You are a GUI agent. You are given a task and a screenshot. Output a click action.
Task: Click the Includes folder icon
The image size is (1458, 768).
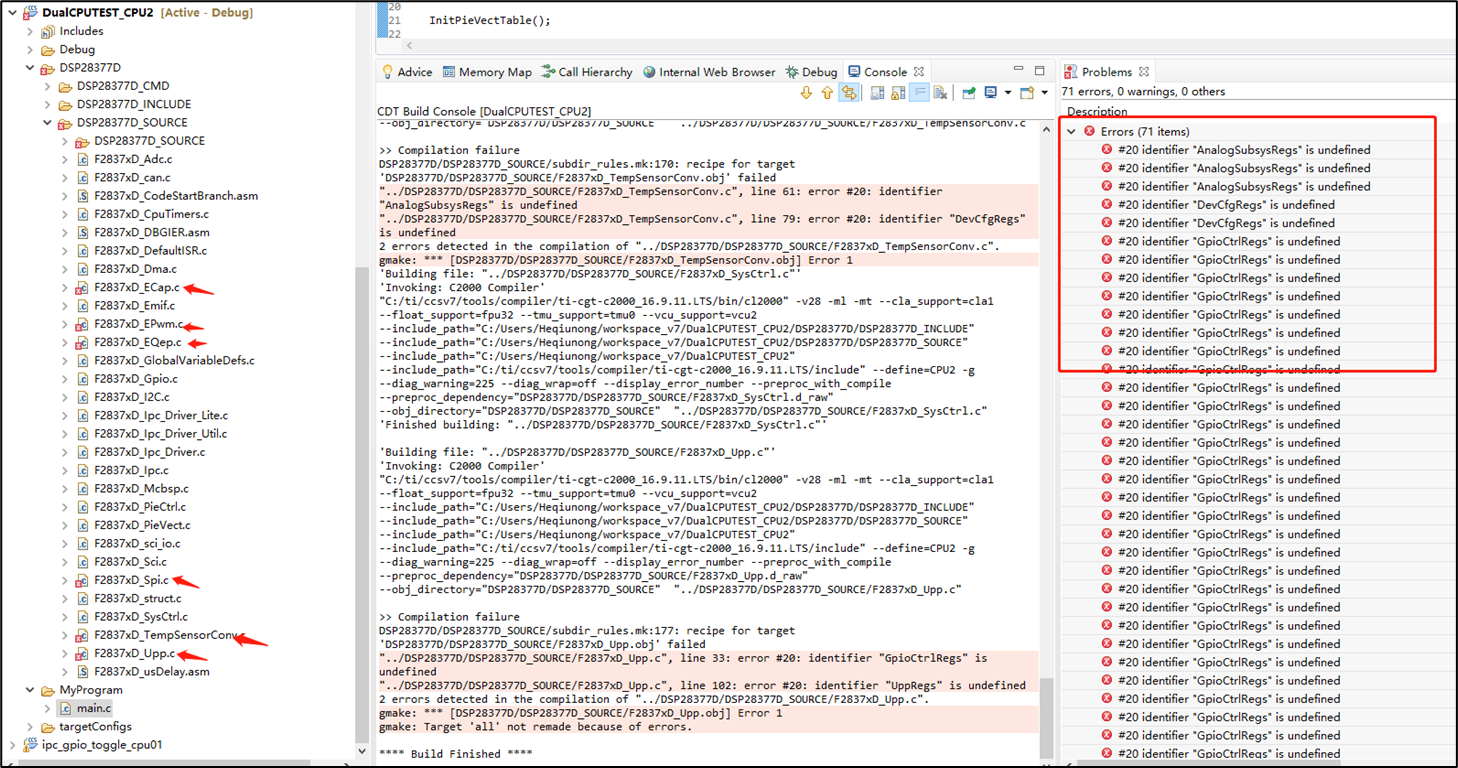tap(47, 31)
